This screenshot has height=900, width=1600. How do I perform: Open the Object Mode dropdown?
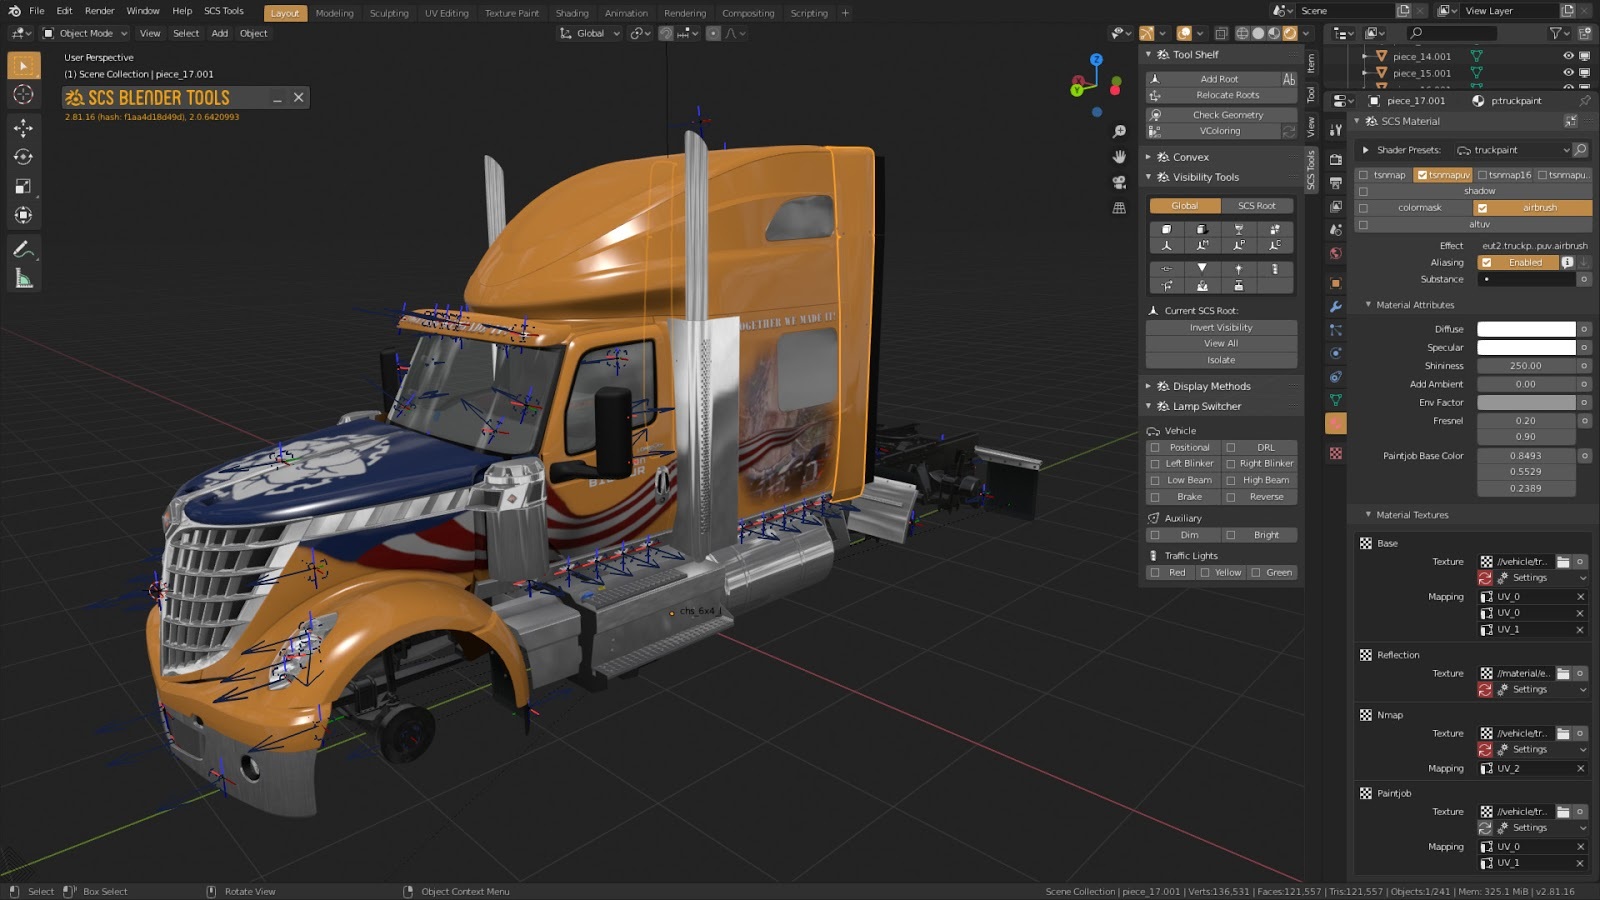(x=85, y=33)
